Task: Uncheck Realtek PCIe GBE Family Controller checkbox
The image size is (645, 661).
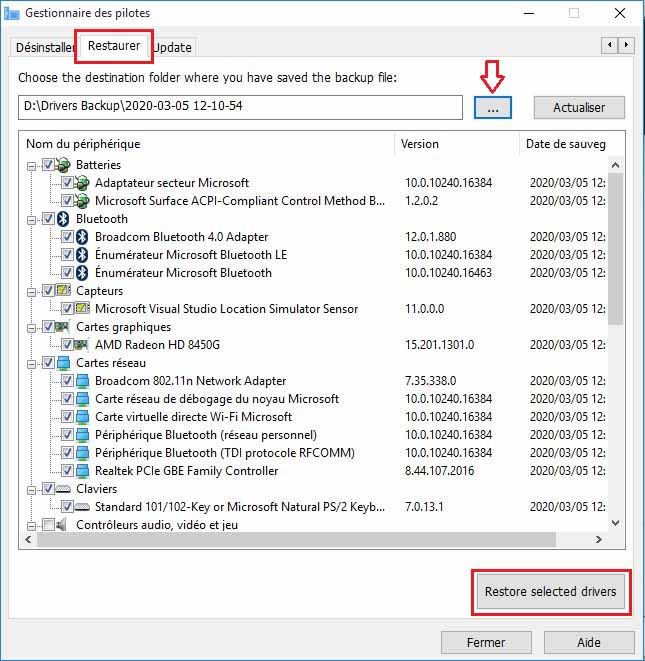Action: coord(67,470)
